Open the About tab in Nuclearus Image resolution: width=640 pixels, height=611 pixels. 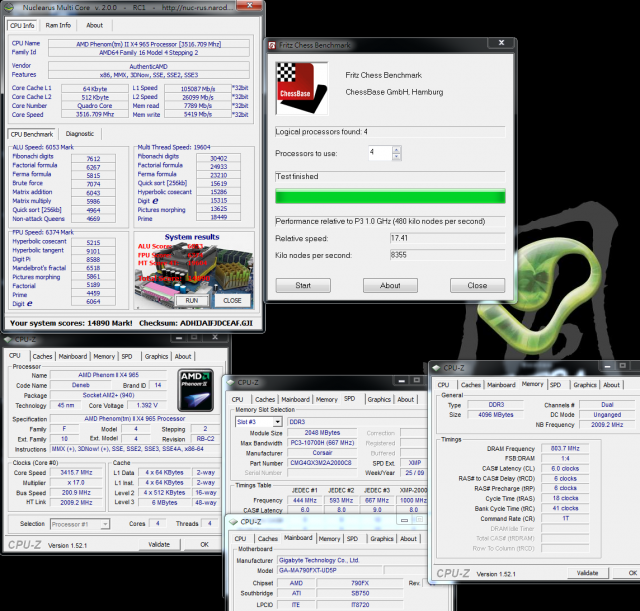94,25
